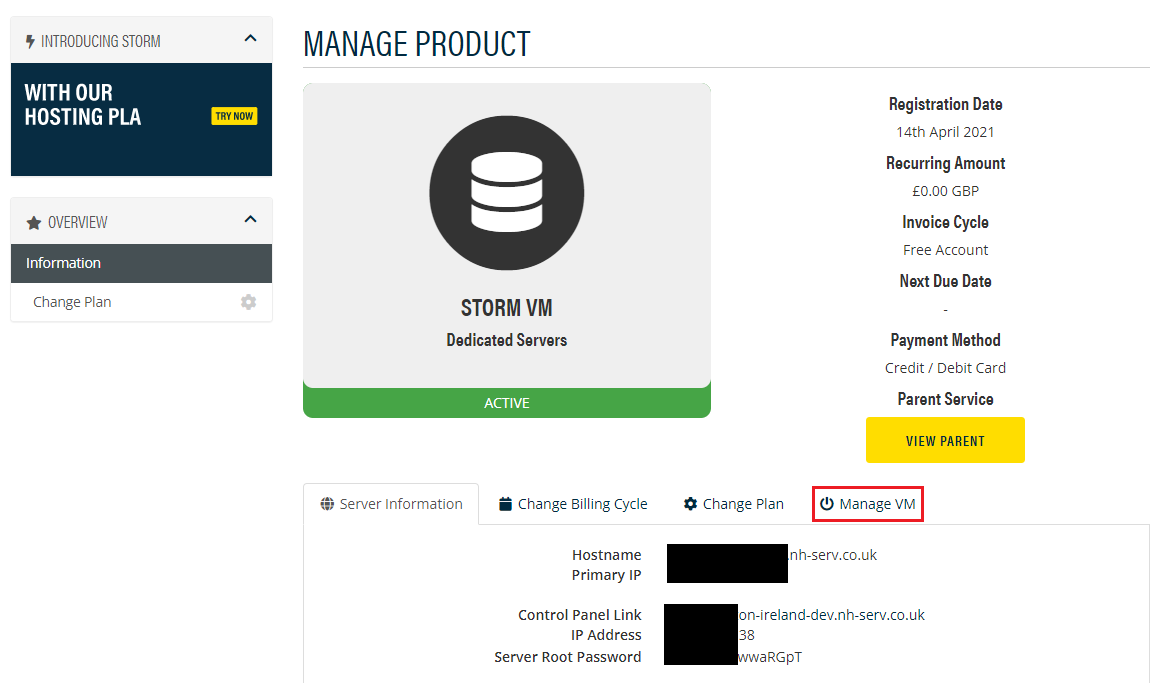
Task: Click the Introducing Storm panel title
Action: coord(100,42)
